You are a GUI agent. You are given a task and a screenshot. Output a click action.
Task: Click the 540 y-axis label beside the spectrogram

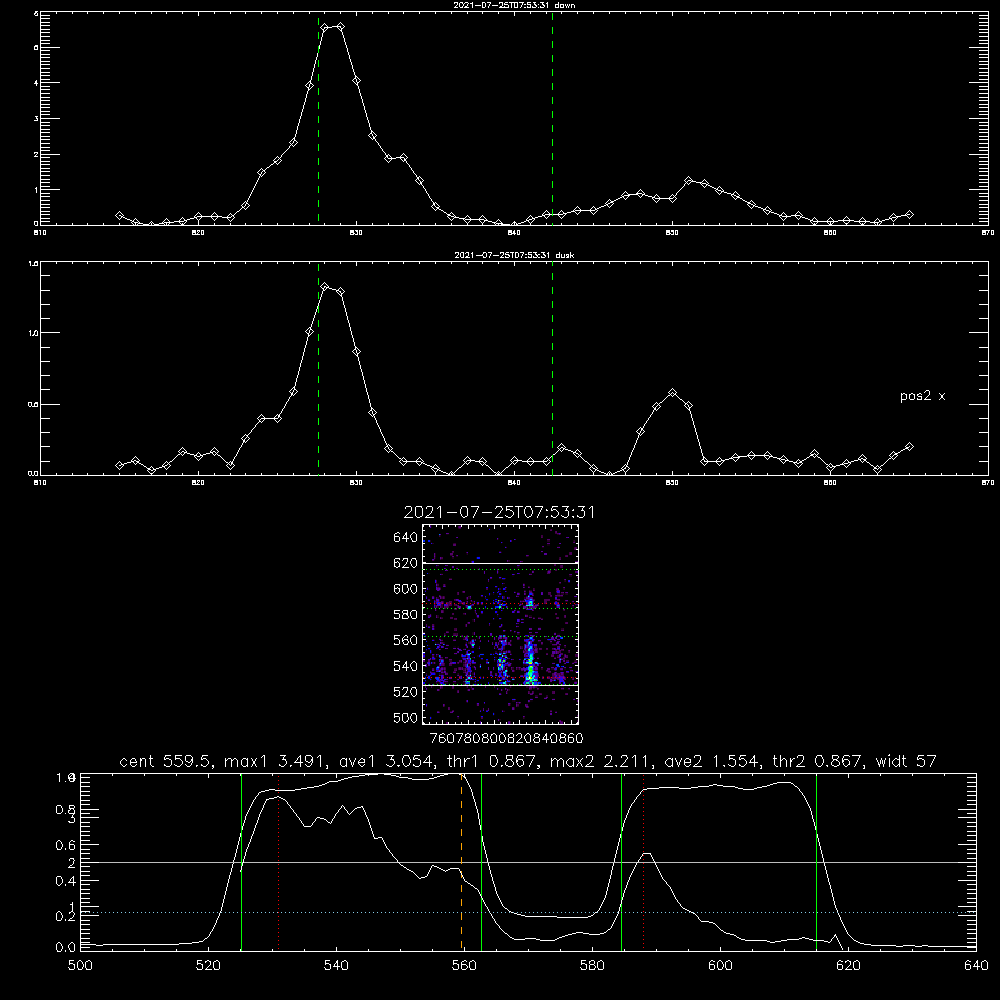406,666
